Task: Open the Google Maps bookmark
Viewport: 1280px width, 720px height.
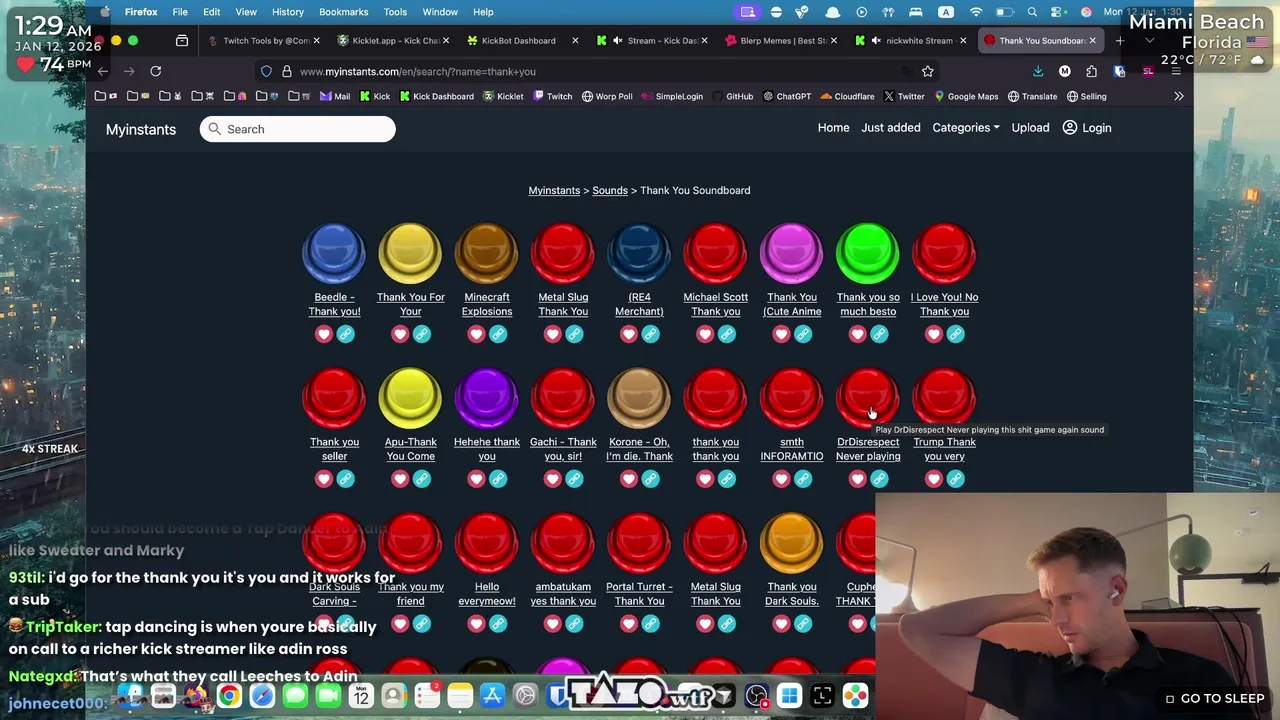Action: (x=966, y=96)
